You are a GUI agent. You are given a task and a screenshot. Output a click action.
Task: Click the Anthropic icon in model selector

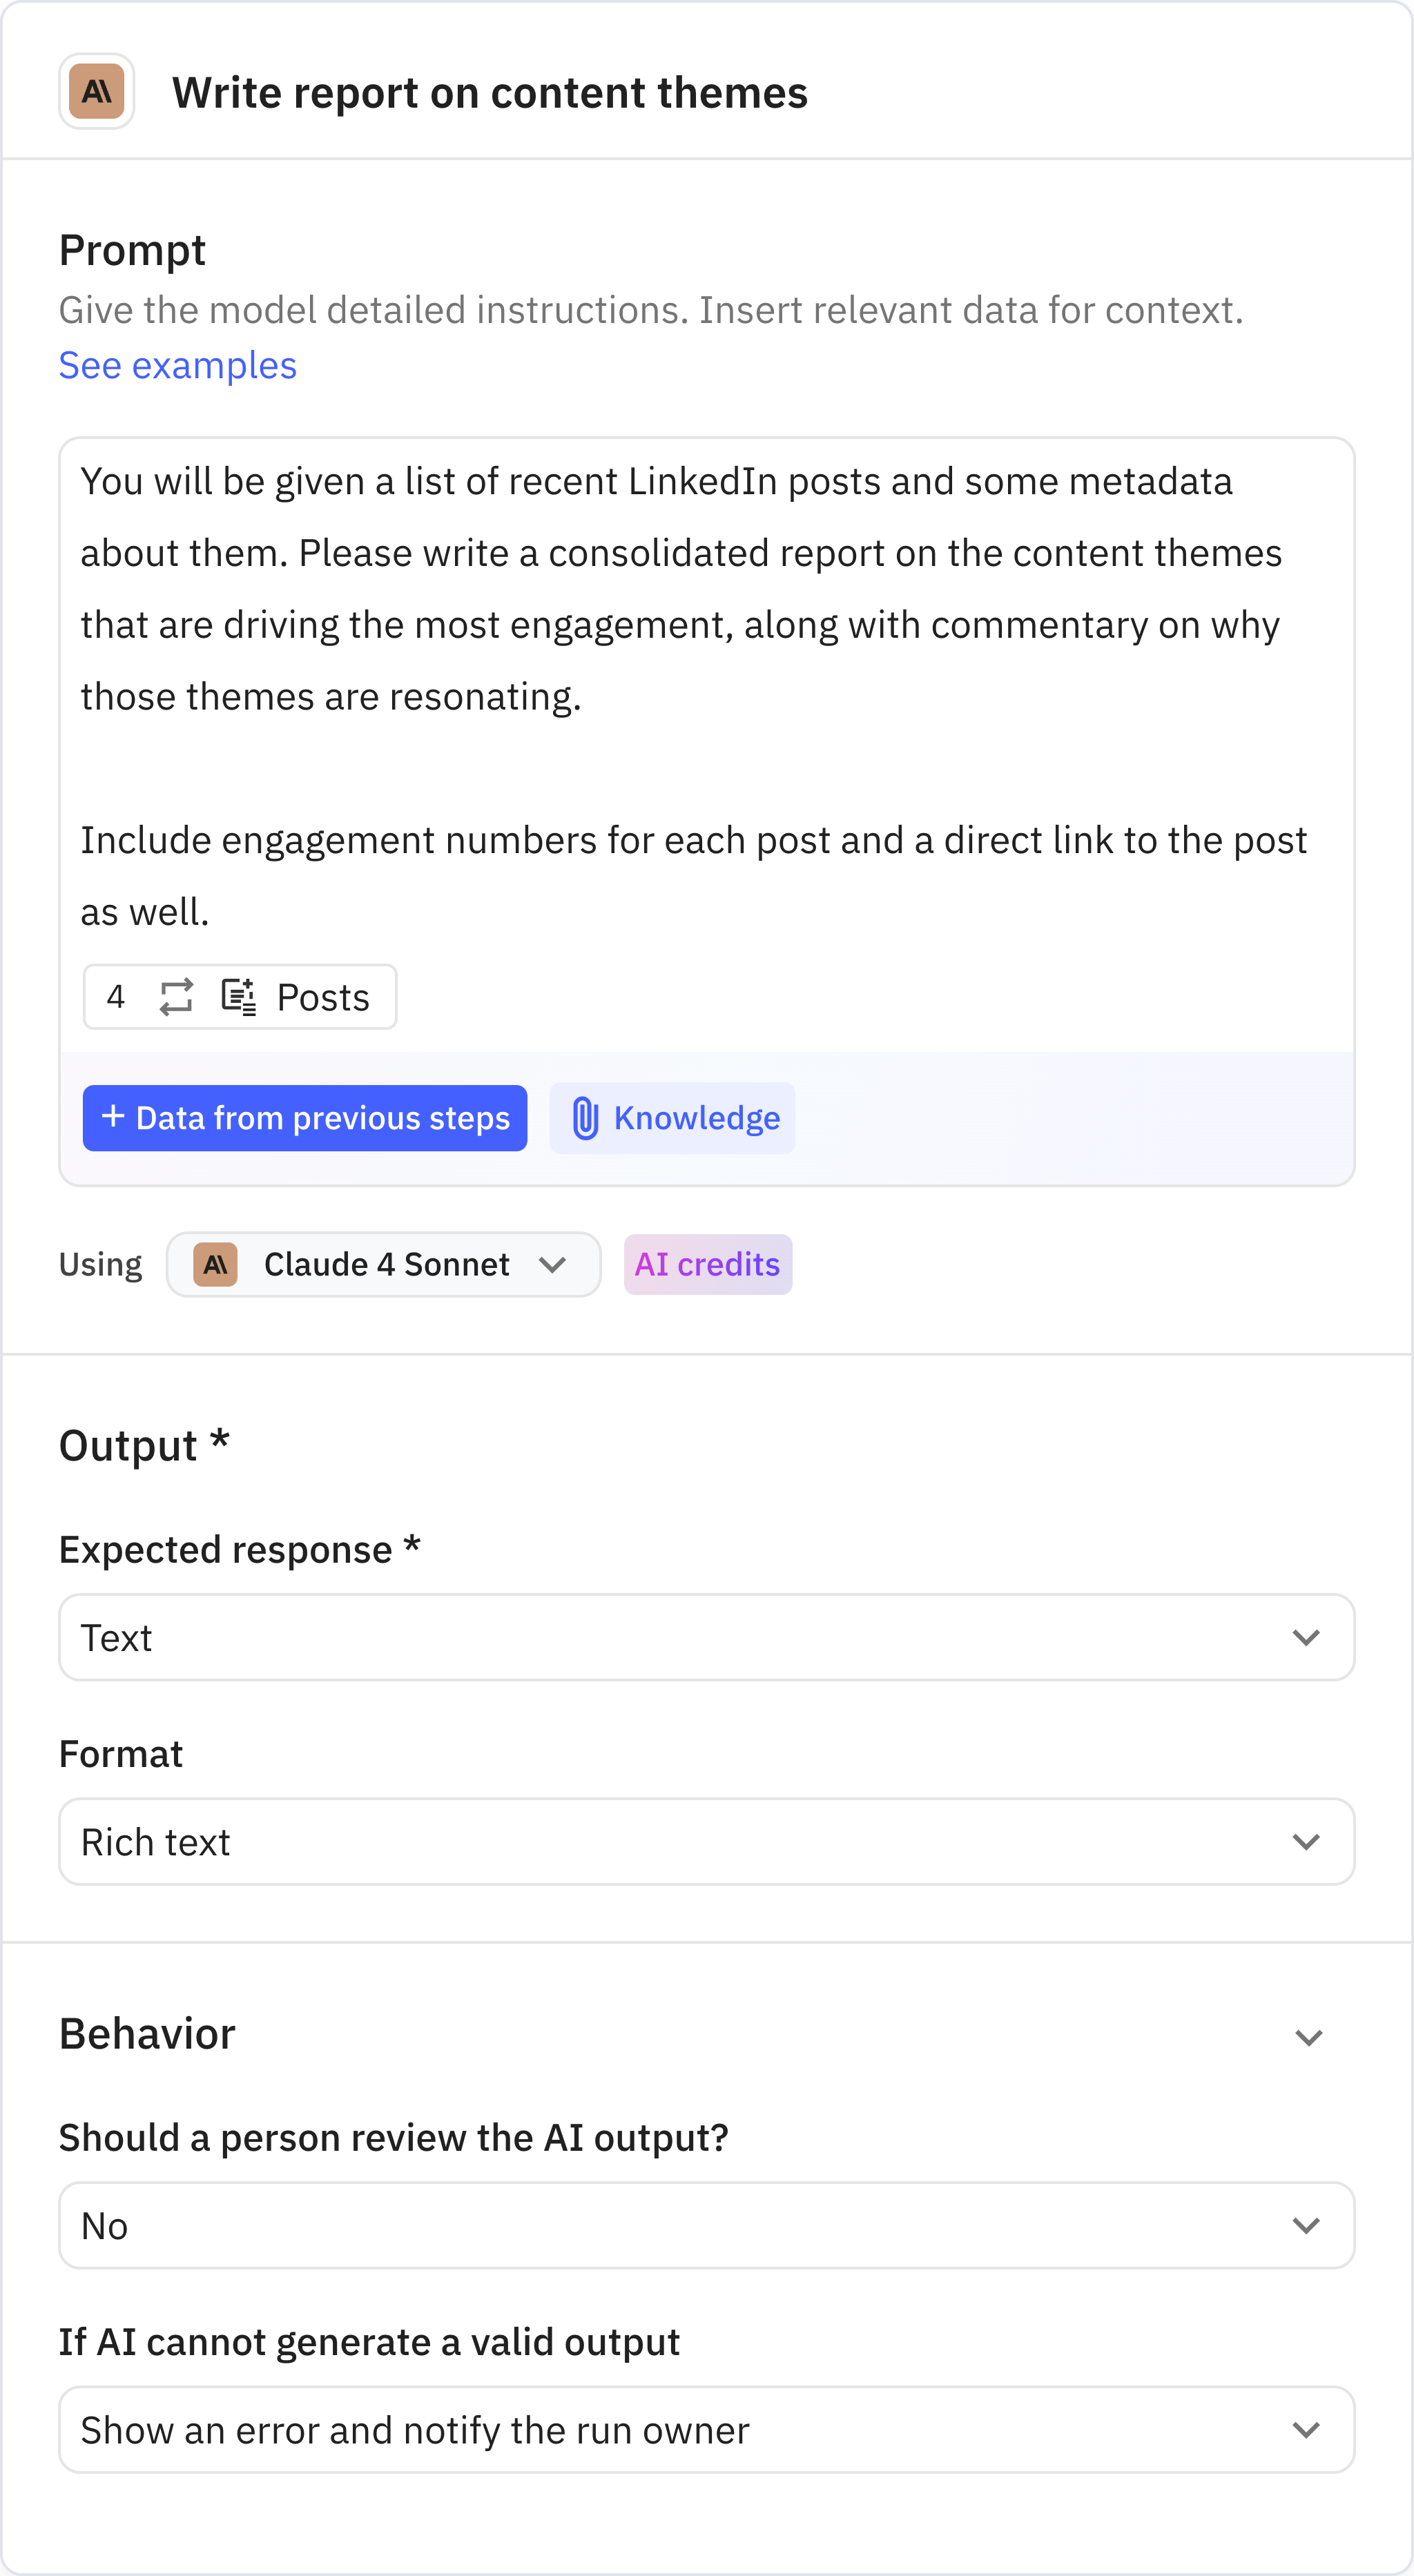pyautogui.click(x=215, y=1264)
